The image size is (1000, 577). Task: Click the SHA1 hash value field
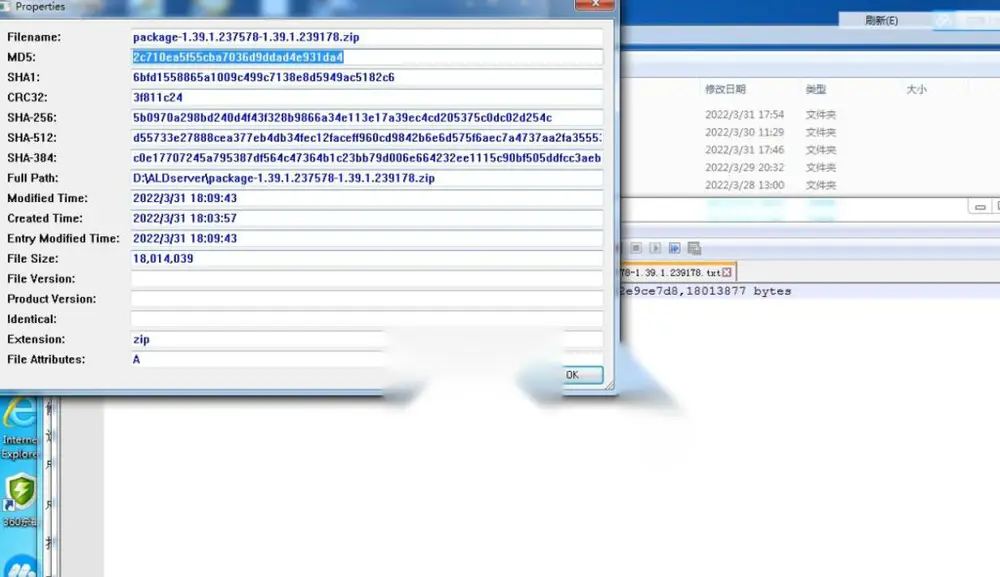point(367,77)
